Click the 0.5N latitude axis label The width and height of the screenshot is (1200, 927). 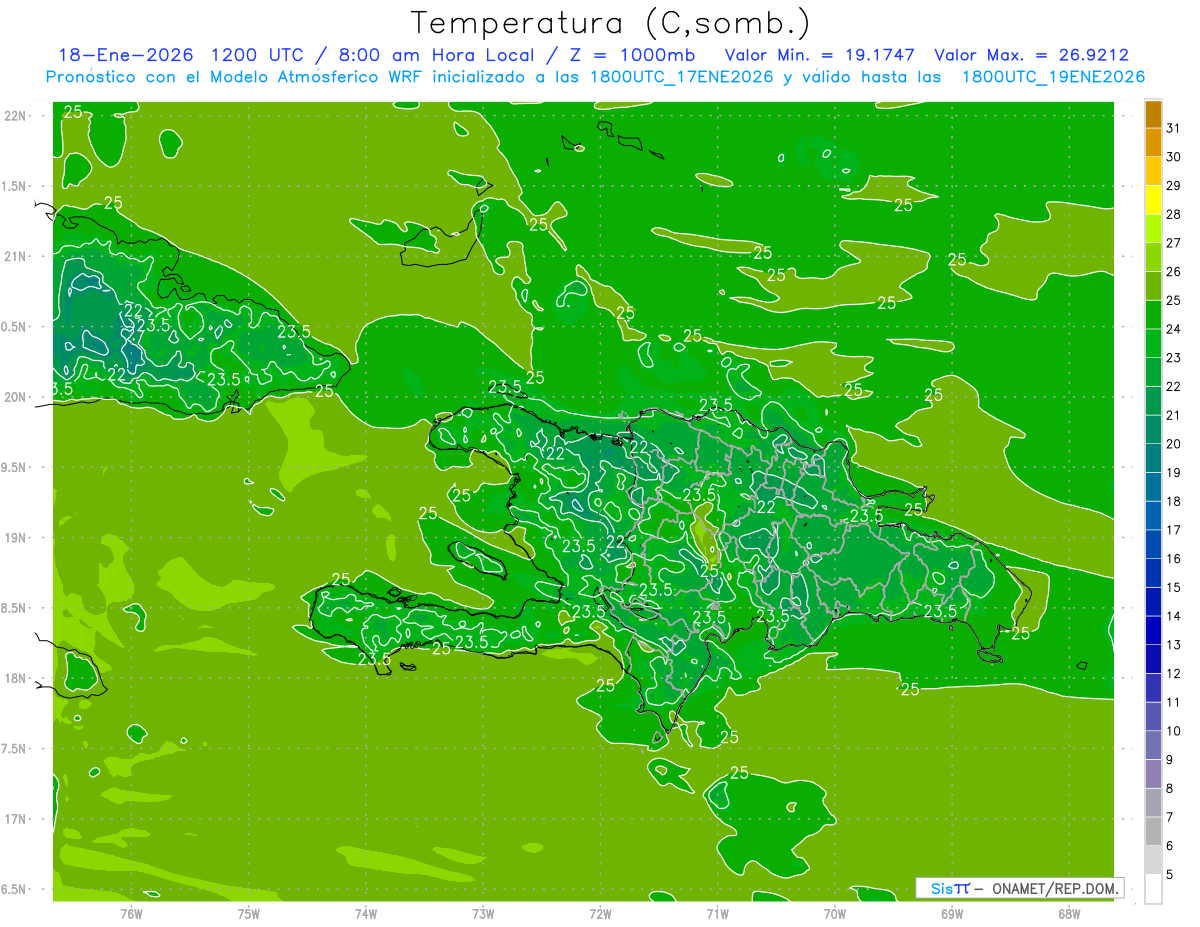[14, 327]
